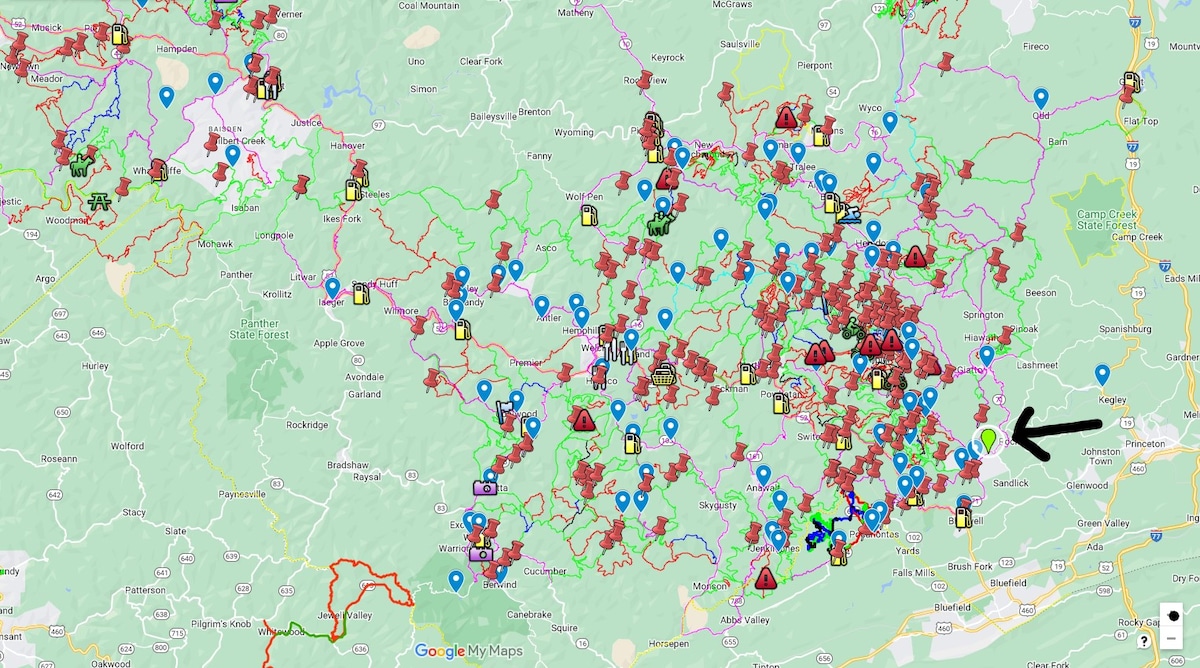Image resolution: width=1200 pixels, height=668 pixels.
Task: Open the gas pump marker near Wolf Pen
Action: pyautogui.click(x=589, y=214)
